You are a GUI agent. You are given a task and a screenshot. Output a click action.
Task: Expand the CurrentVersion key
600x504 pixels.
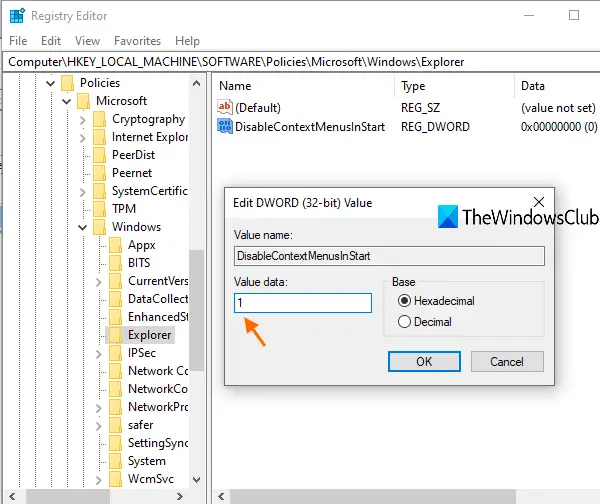coord(99,282)
